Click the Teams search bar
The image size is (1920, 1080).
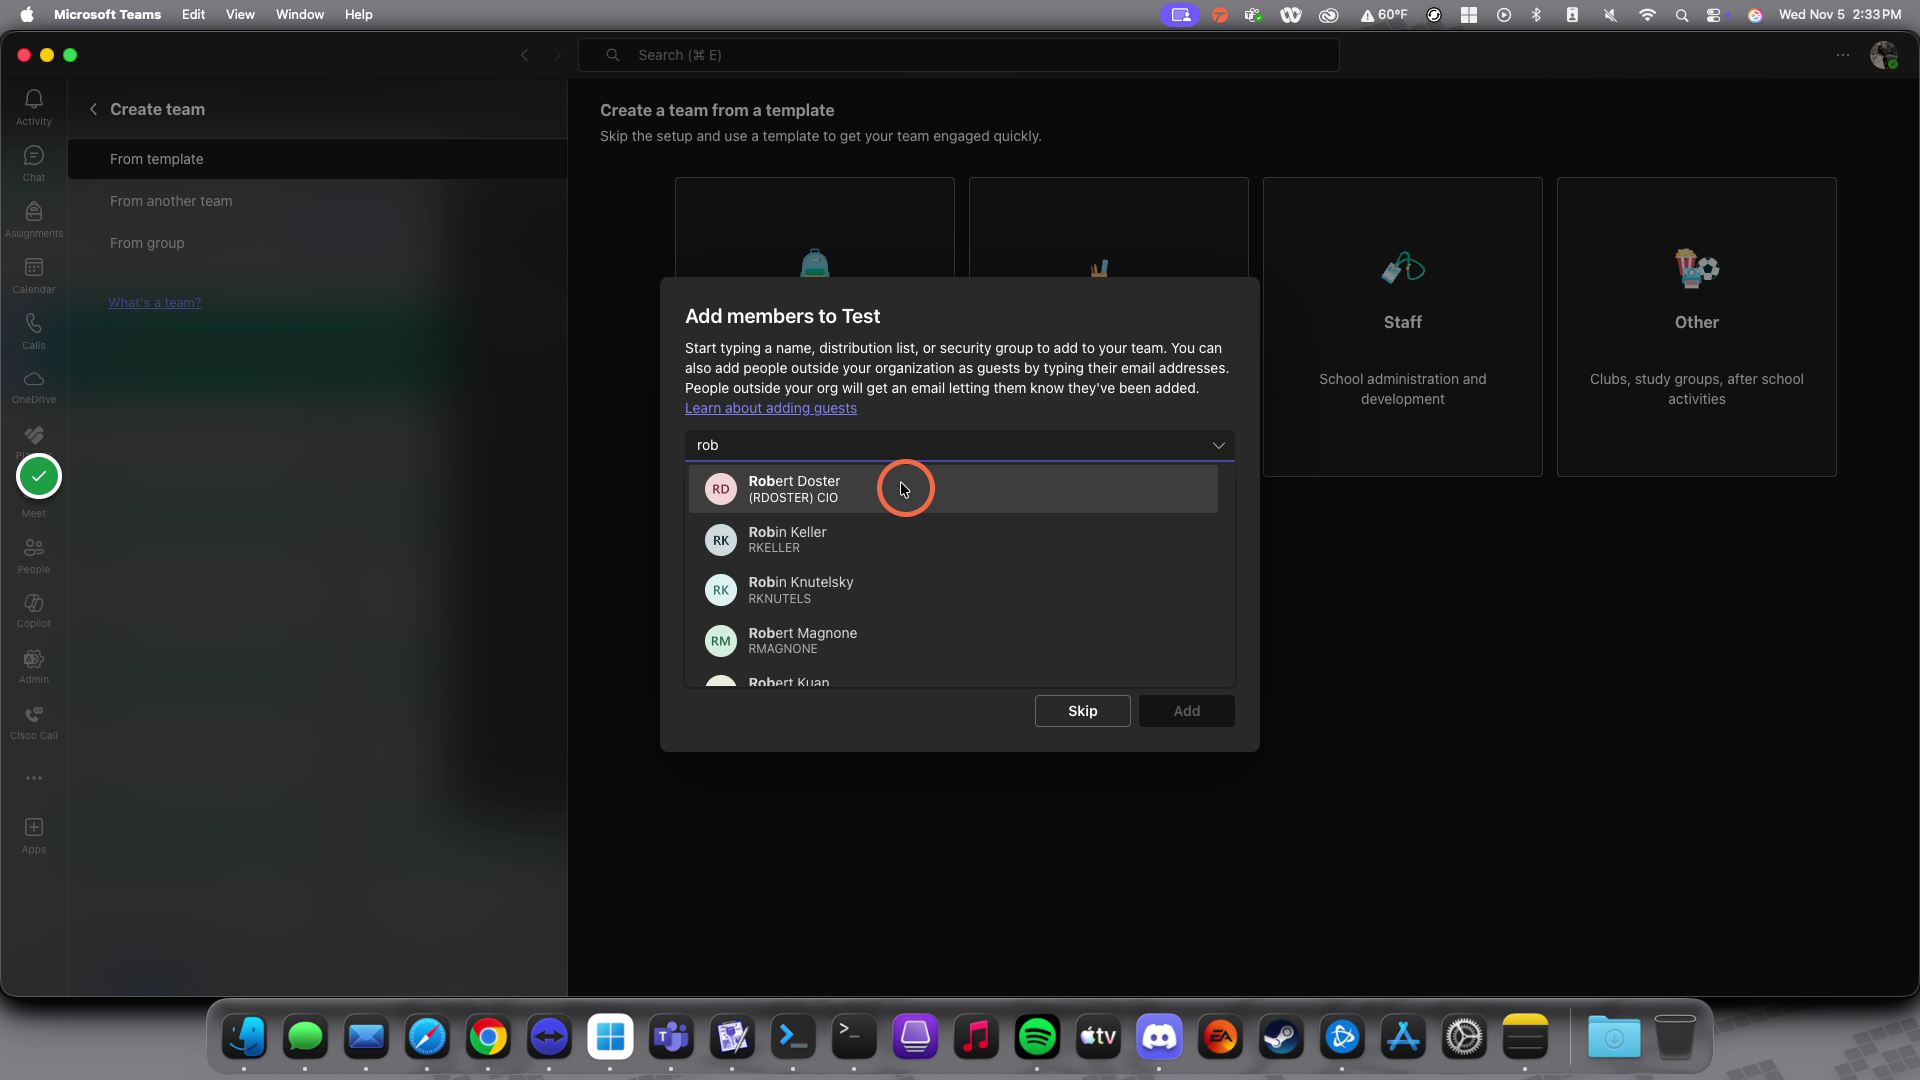[x=958, y=55]
